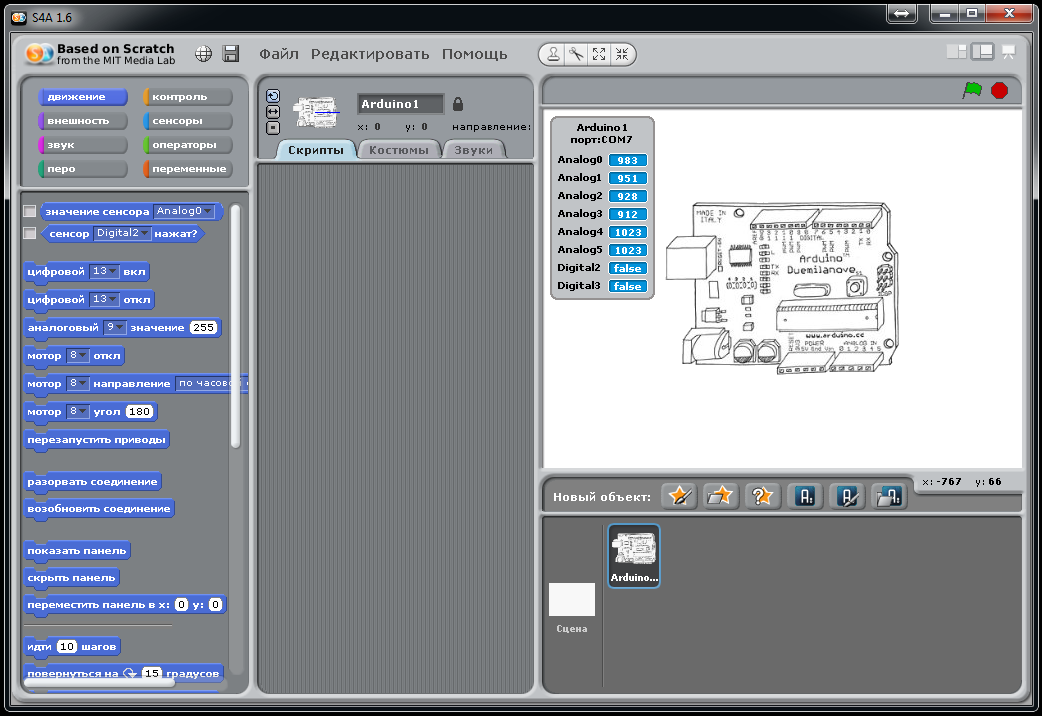Image resolution: width=1042 pixels, height=716 pixels.
Task: Select the scissors delete tool
Action: tap(577, 54)
